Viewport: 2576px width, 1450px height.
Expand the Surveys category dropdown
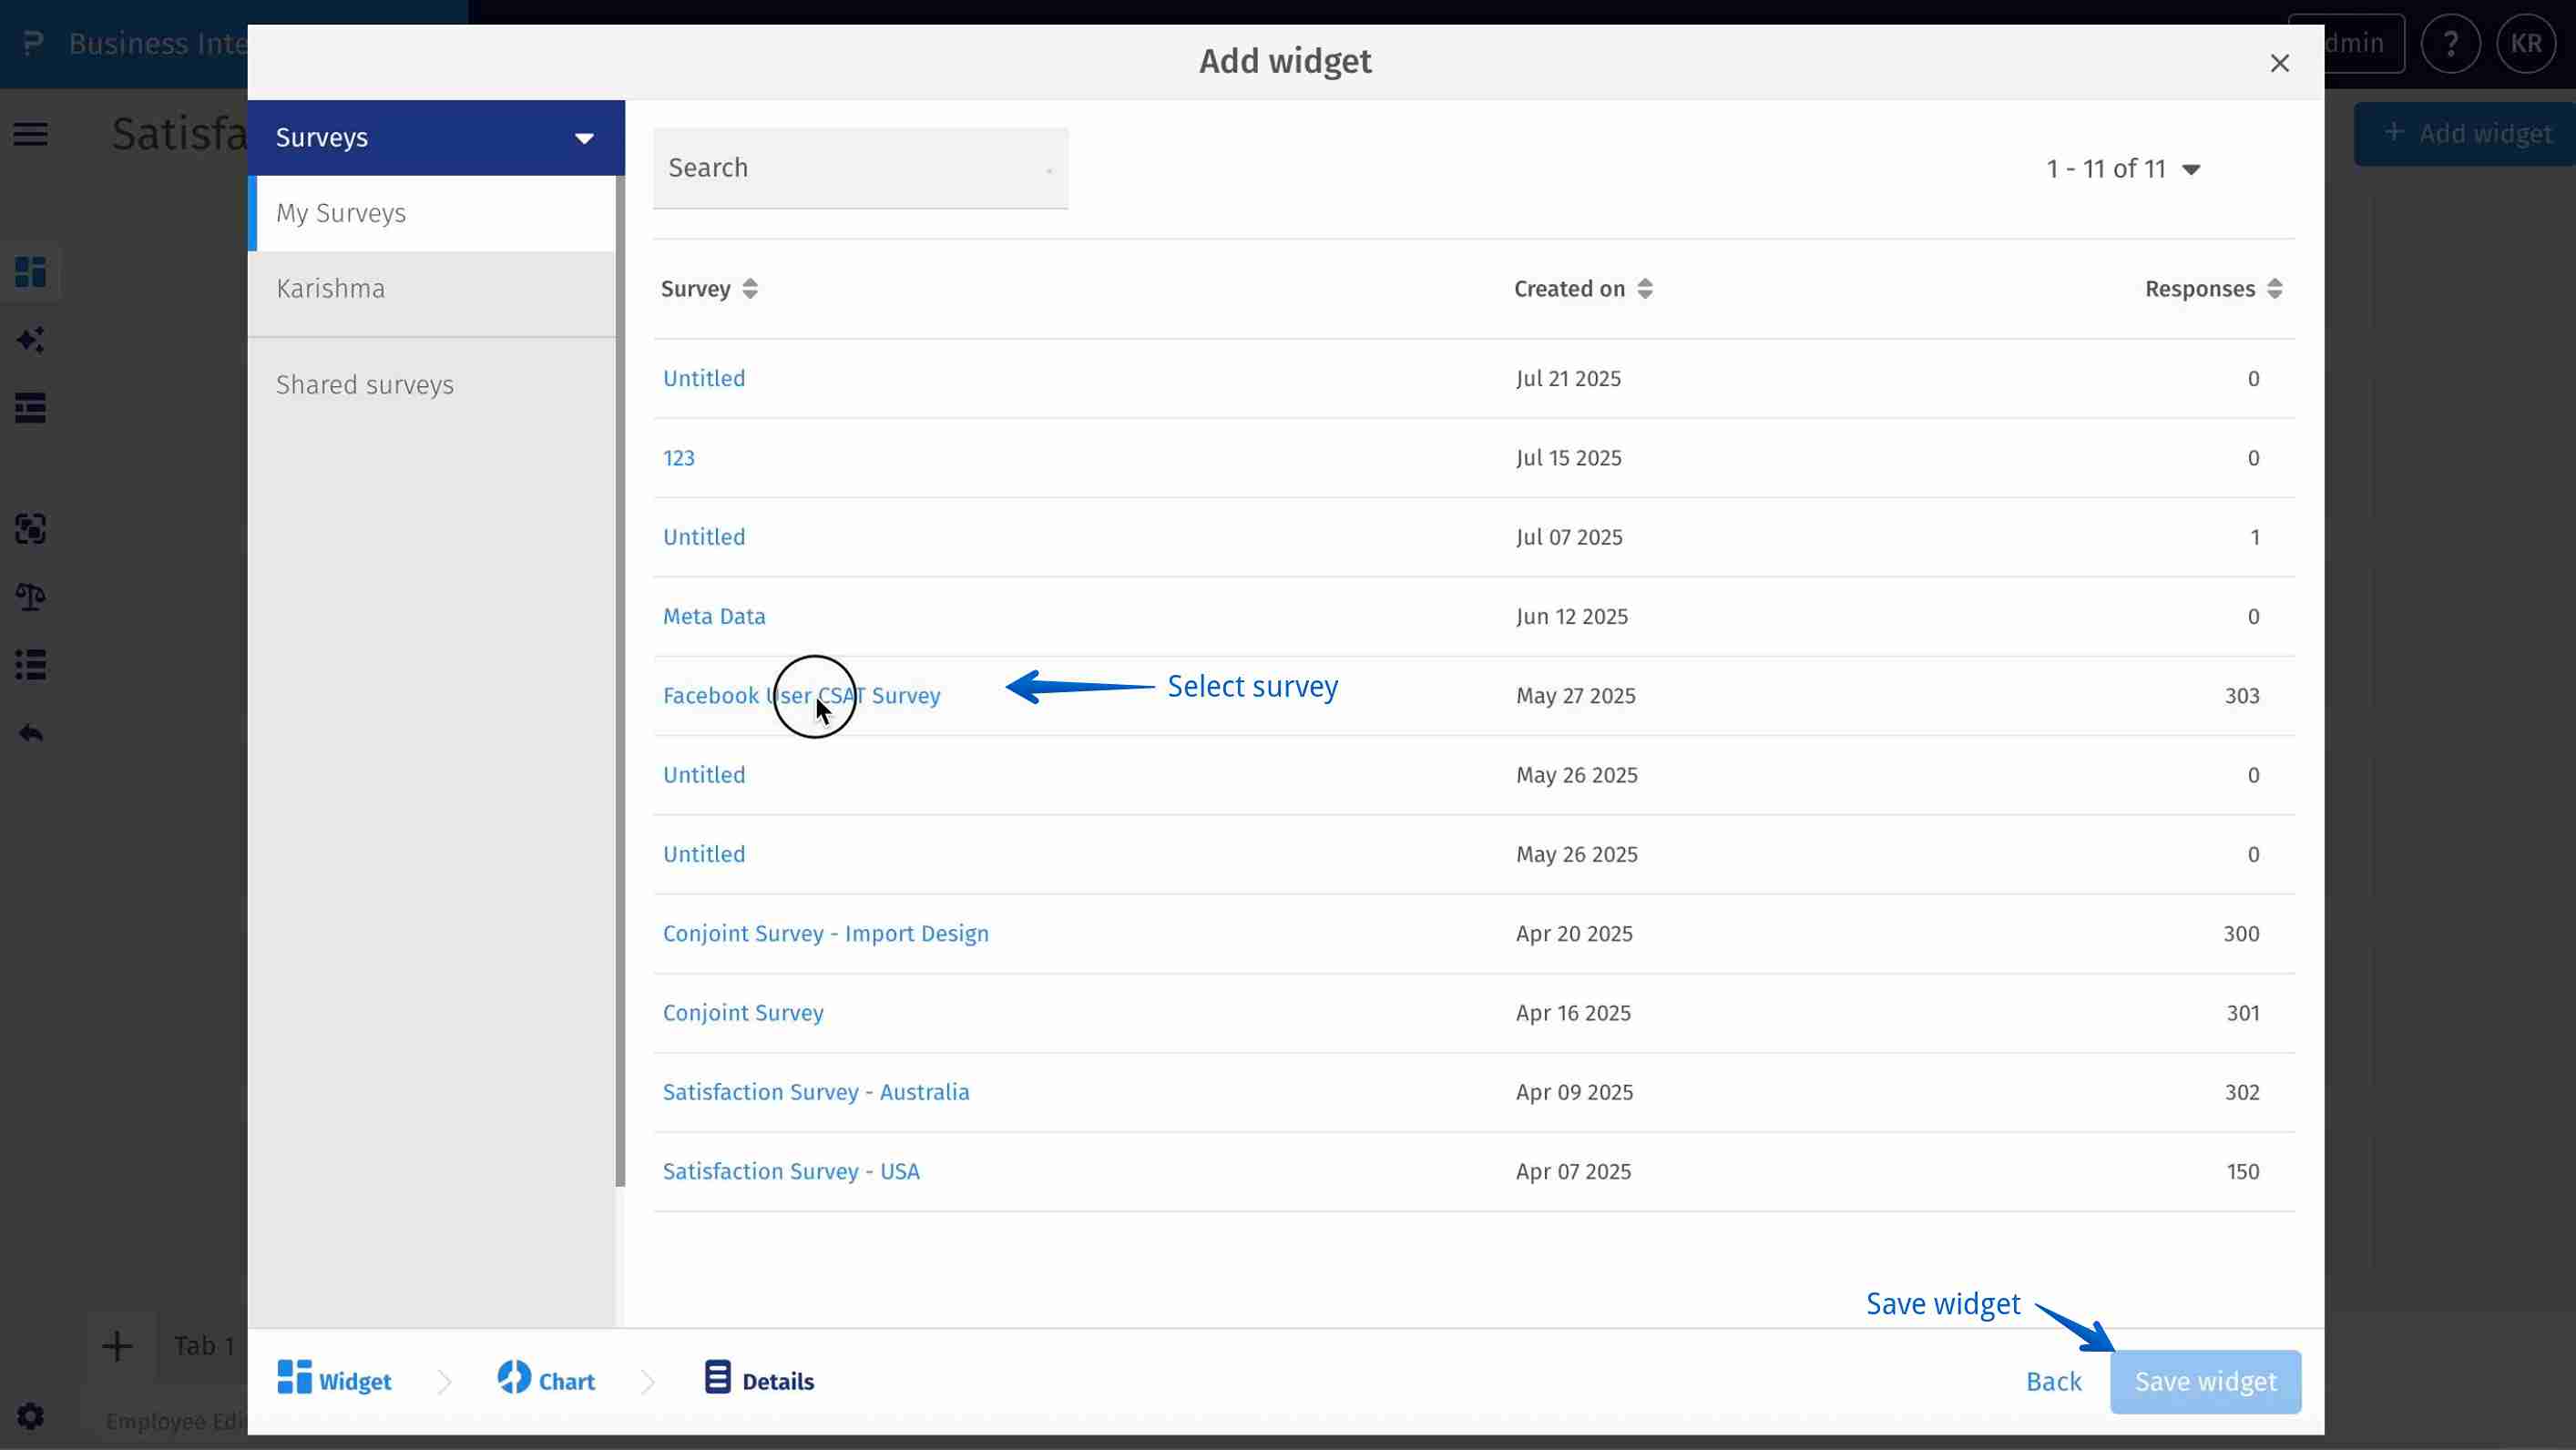pyautogui.click(x=584, y=137)
